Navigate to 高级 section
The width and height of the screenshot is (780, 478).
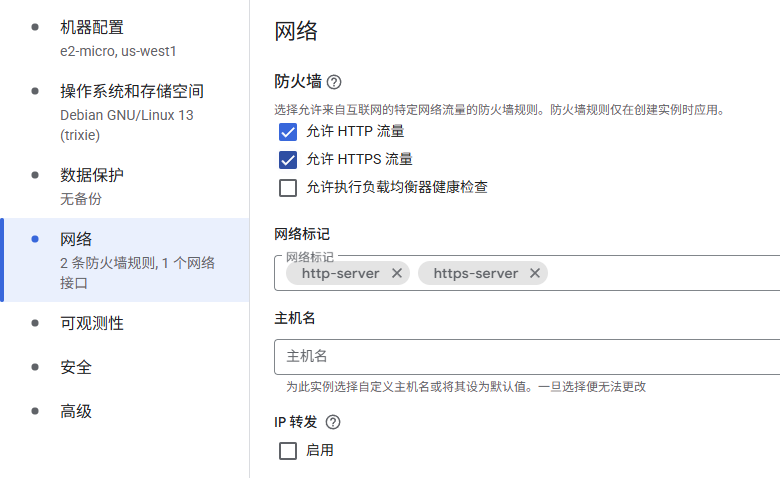[76, 411]
